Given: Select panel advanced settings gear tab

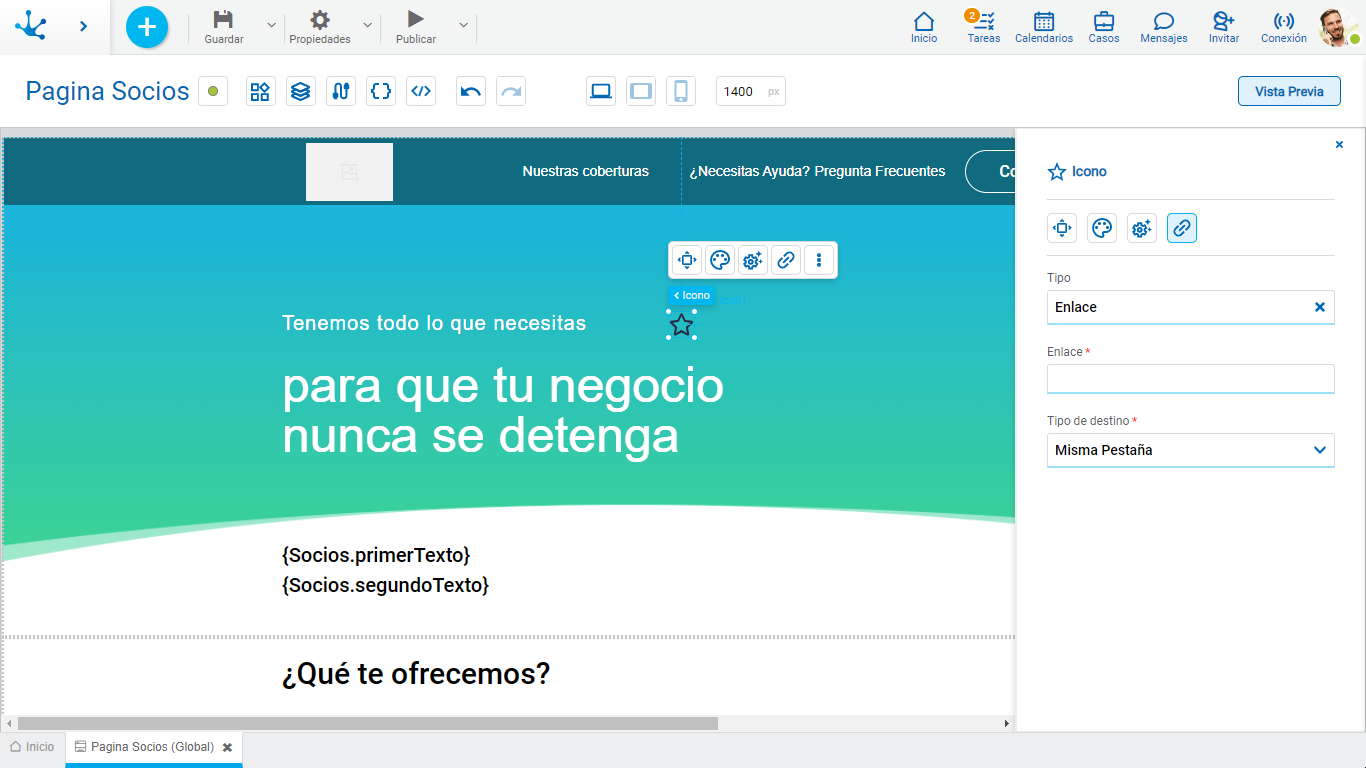Looking at the screenshot, I should click(x=1142, y=228).
